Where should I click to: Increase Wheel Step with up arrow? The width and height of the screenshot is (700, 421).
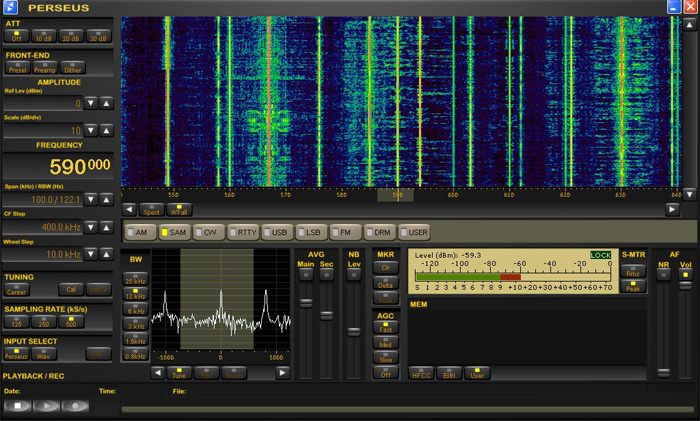(x=106, y=254)
